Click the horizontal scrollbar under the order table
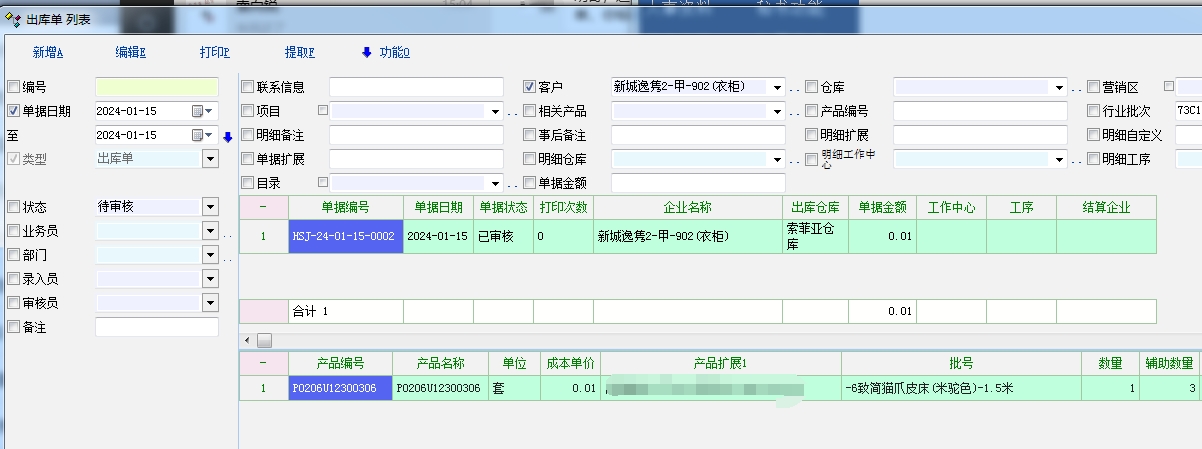Screen dimensions: 1202x449 coord(264,341)
